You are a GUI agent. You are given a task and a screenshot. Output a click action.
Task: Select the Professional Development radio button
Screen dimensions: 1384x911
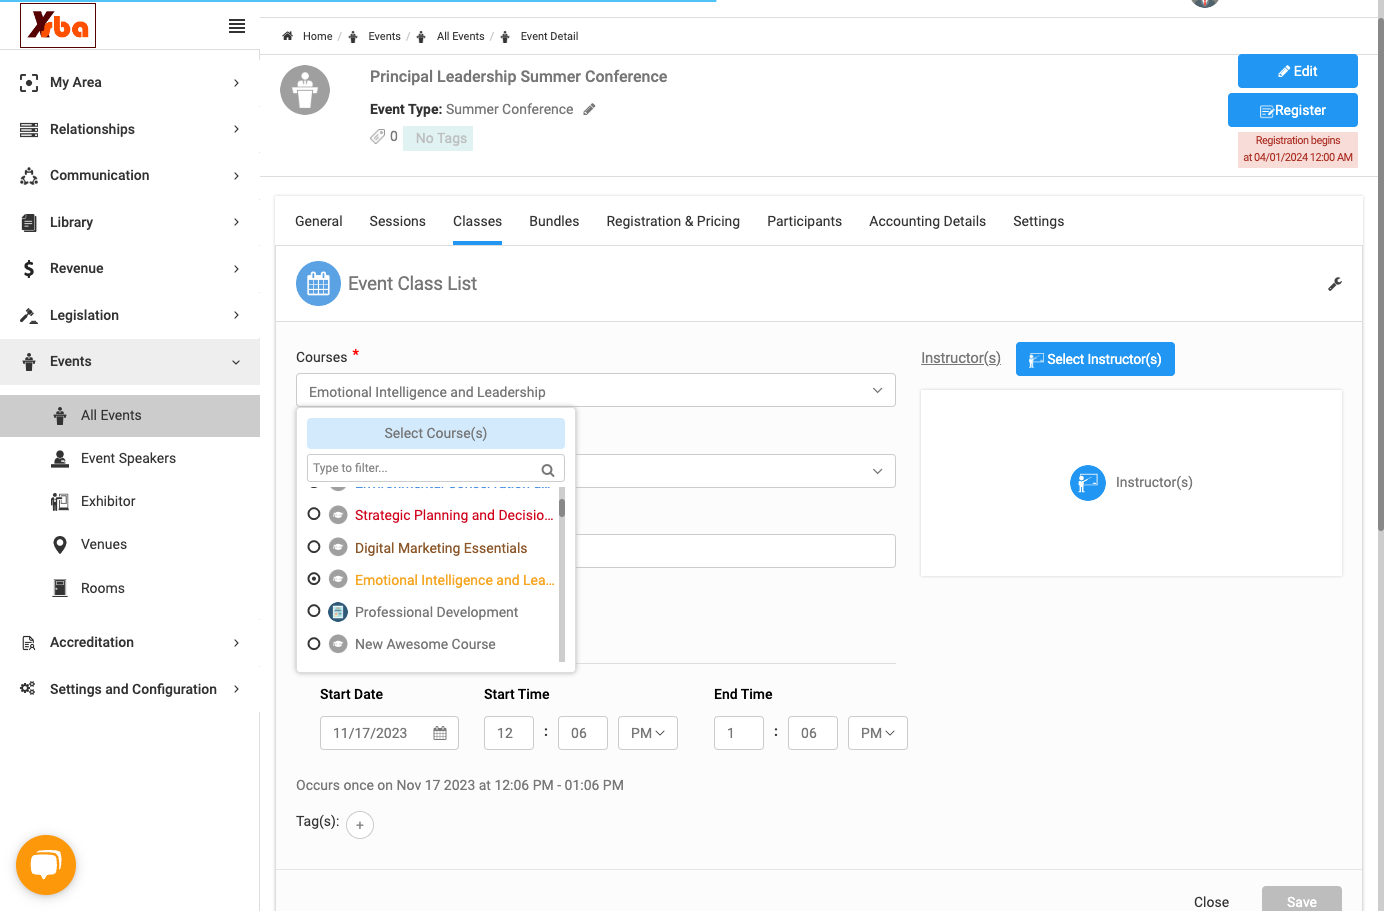pyautogui.click(x=314, y=611)
